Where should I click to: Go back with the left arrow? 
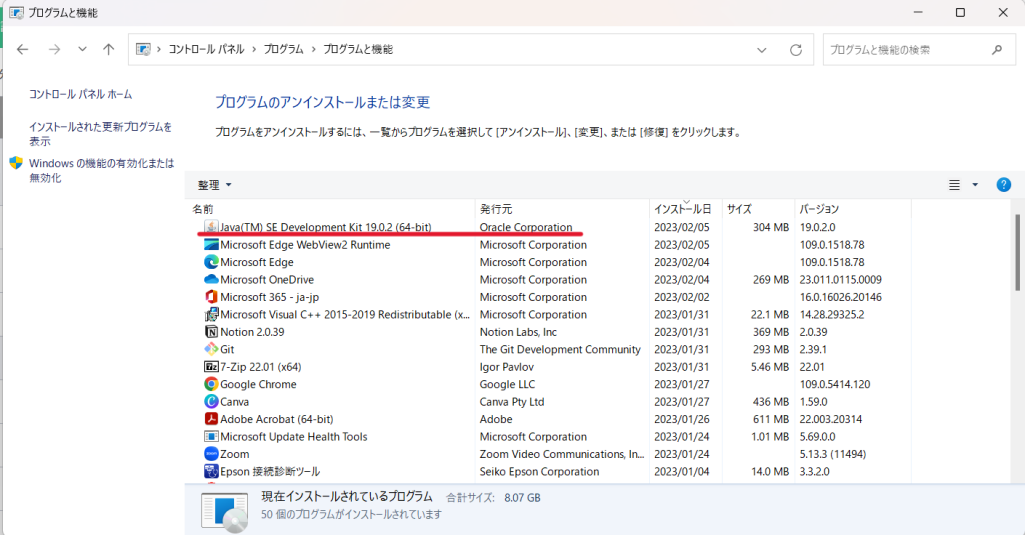(x=22, y=49)
